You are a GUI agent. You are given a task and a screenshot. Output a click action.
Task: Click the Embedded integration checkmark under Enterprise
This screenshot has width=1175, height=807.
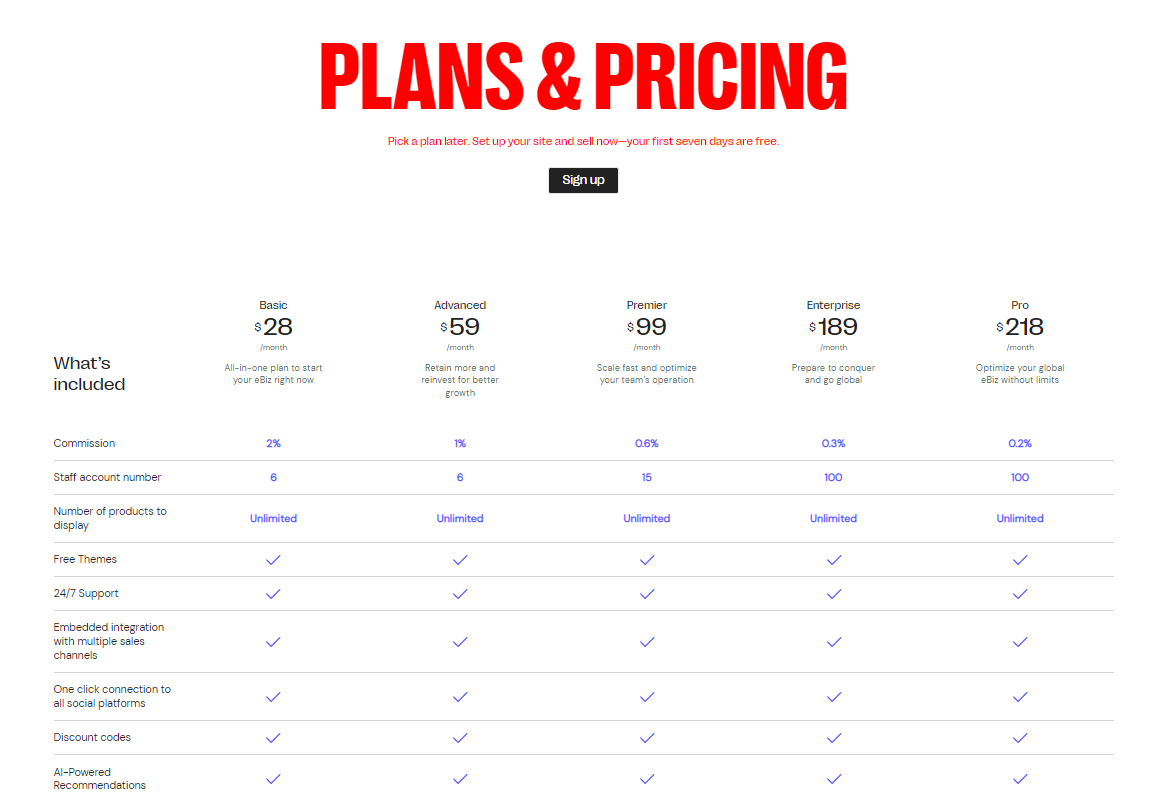tap(833, 641)
